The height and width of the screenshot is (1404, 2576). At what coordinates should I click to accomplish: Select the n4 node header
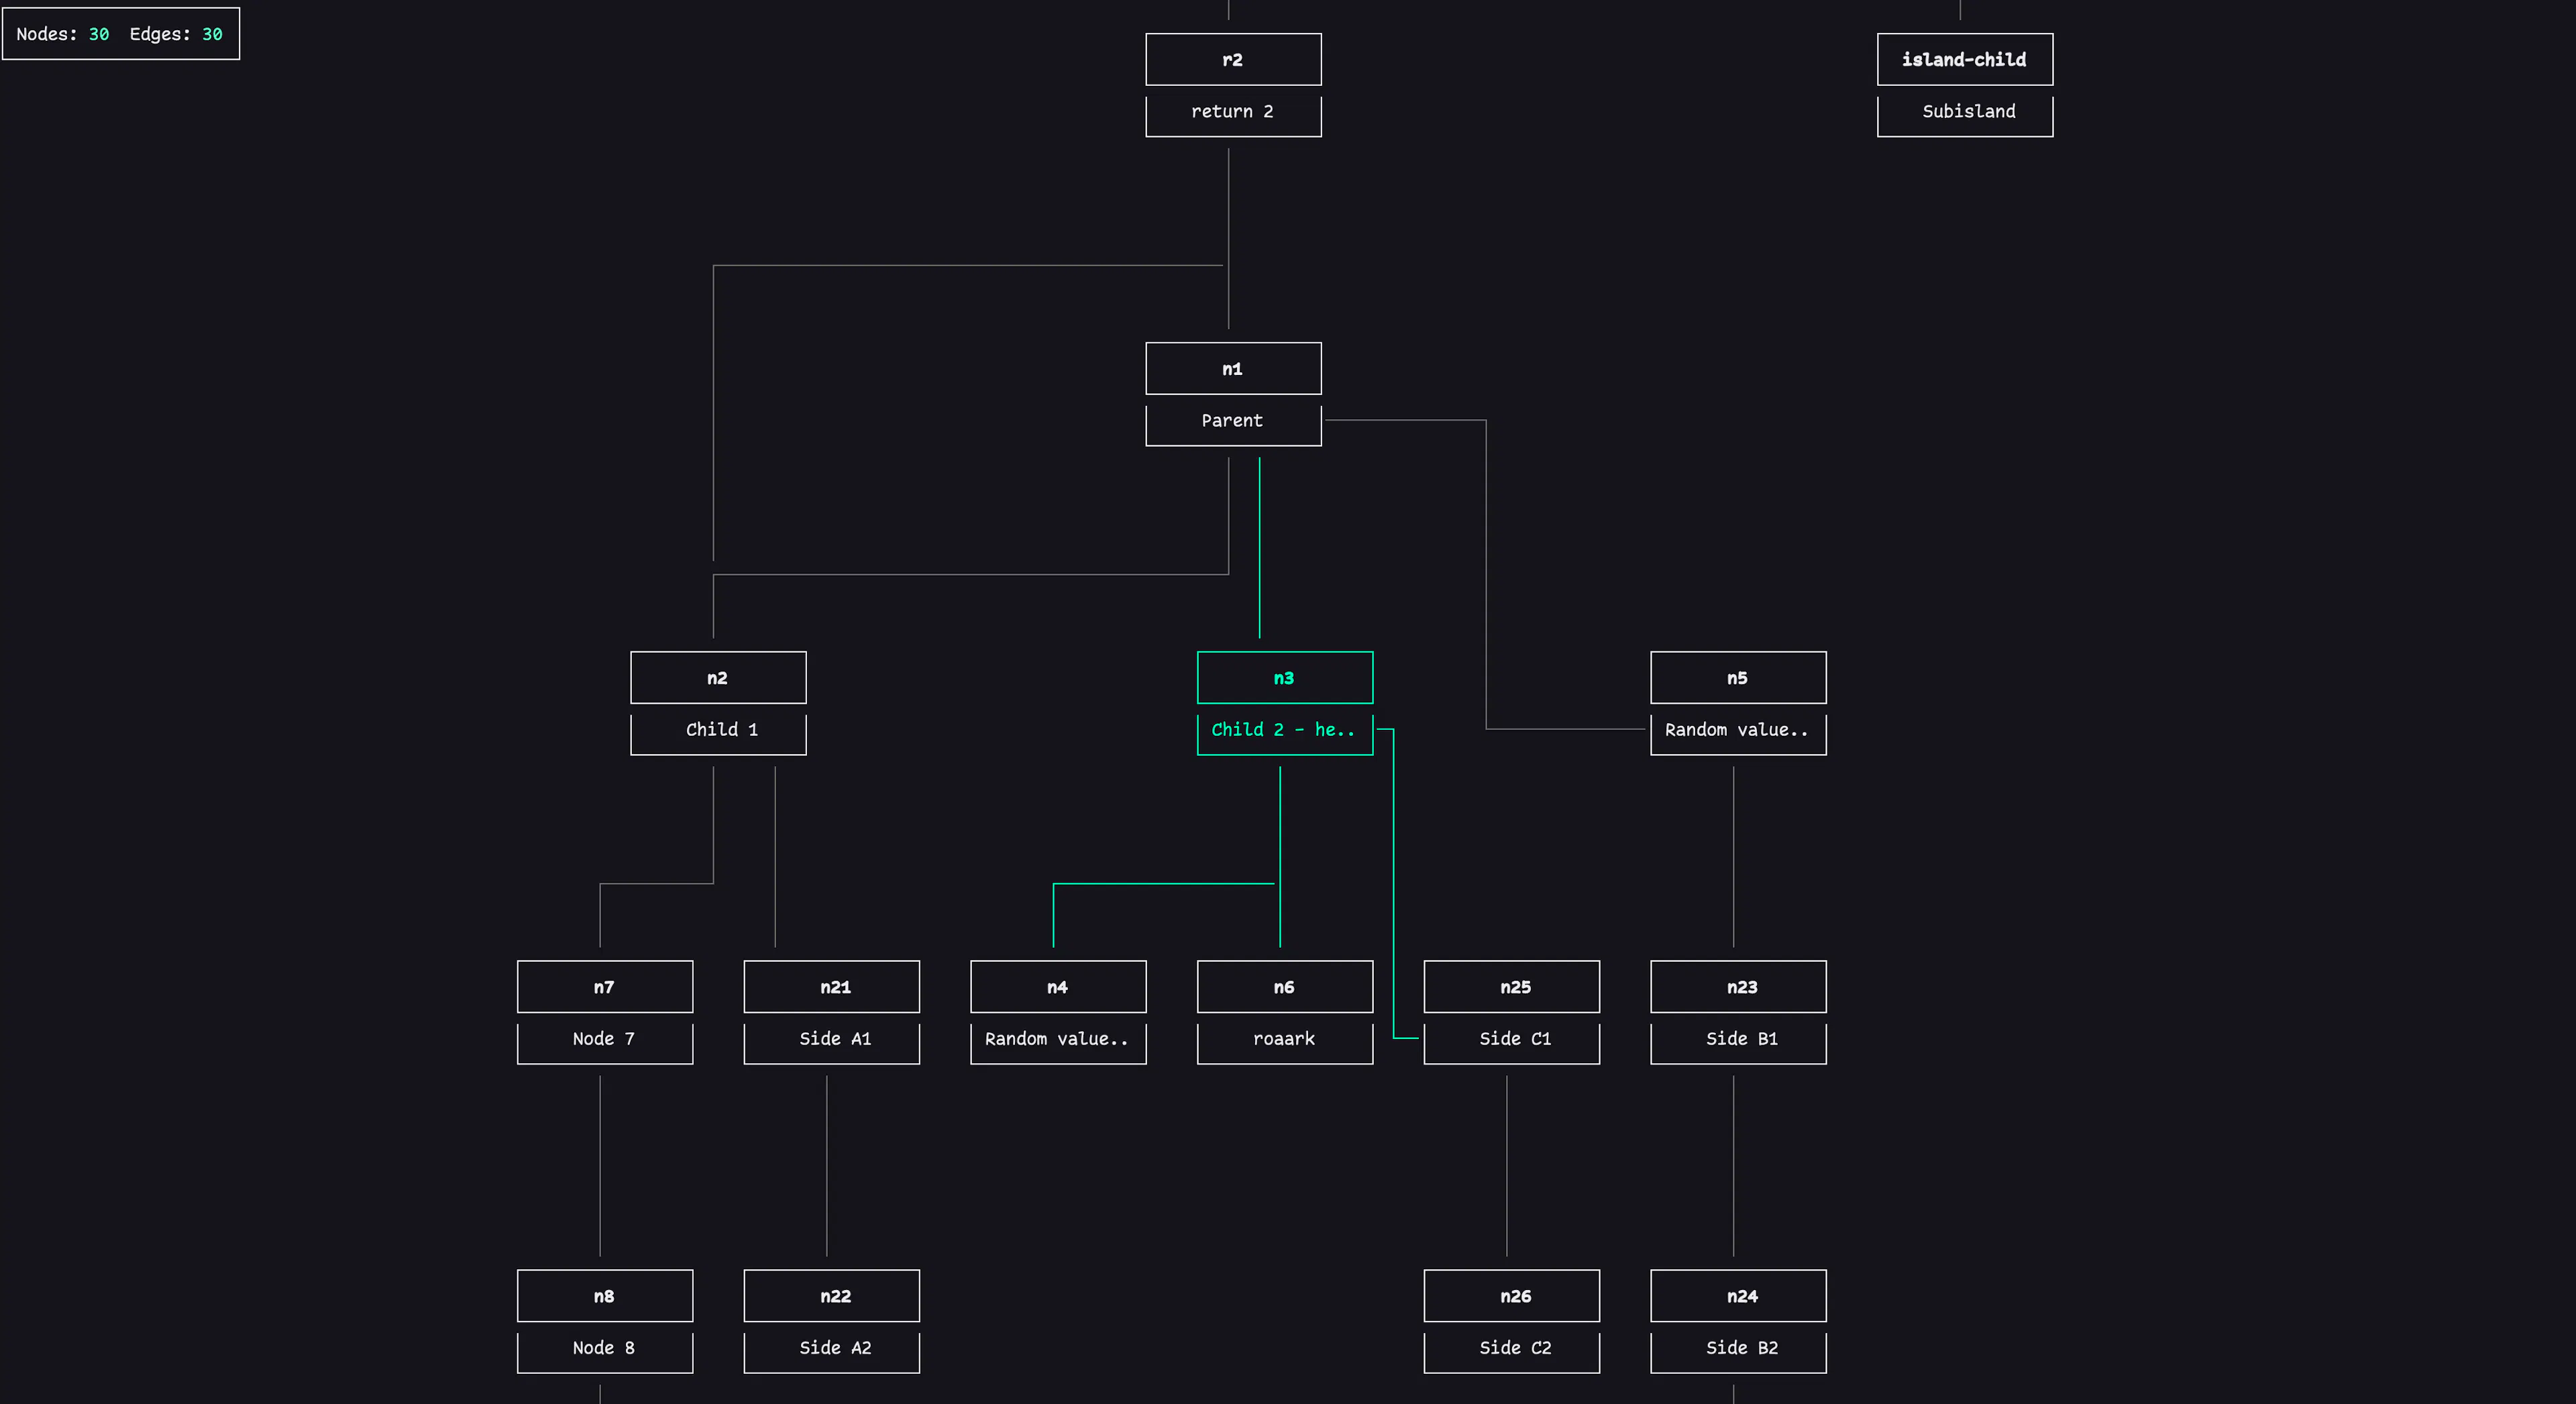point(1058,987)
